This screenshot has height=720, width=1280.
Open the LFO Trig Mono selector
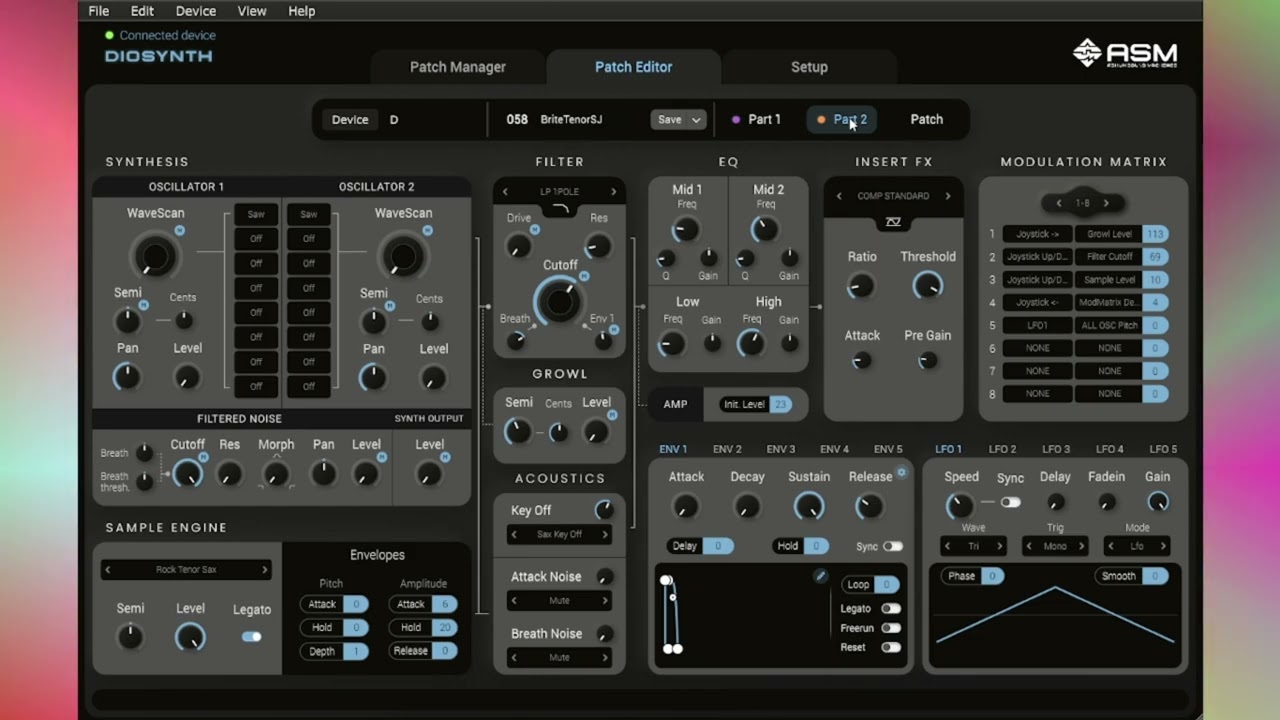[1055, 546]
